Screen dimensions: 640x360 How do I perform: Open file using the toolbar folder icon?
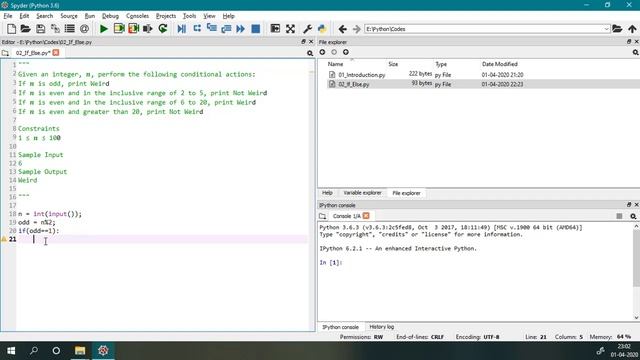pyautogui.click(x=26, y=29)
